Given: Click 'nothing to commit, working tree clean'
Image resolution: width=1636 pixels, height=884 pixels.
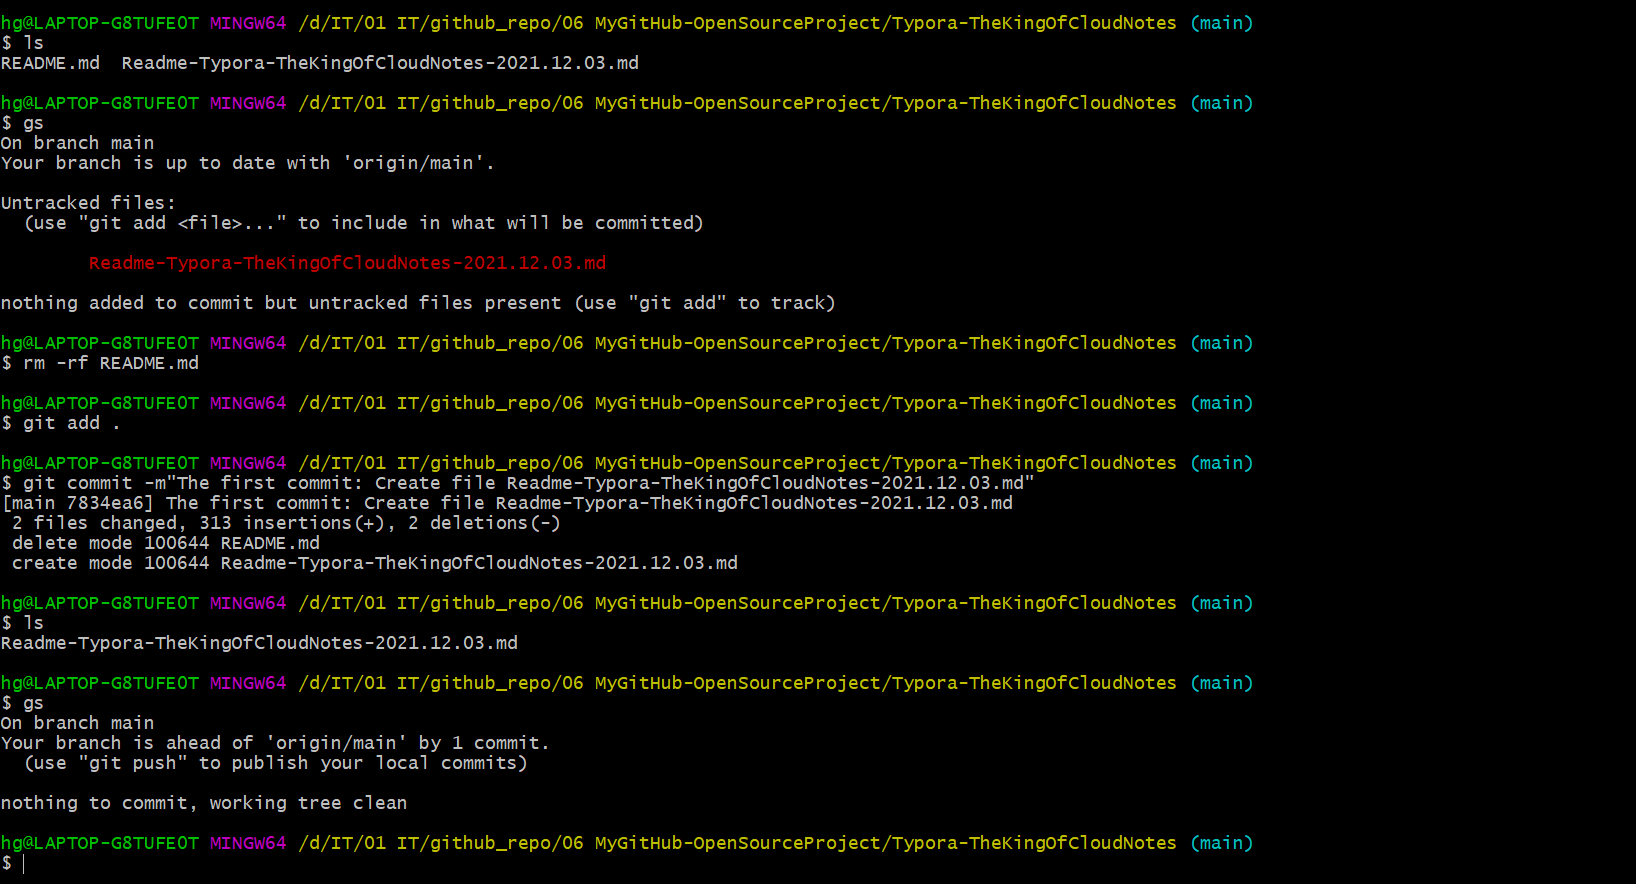Looking at the screenshot, I should click(x=204, y=803).
